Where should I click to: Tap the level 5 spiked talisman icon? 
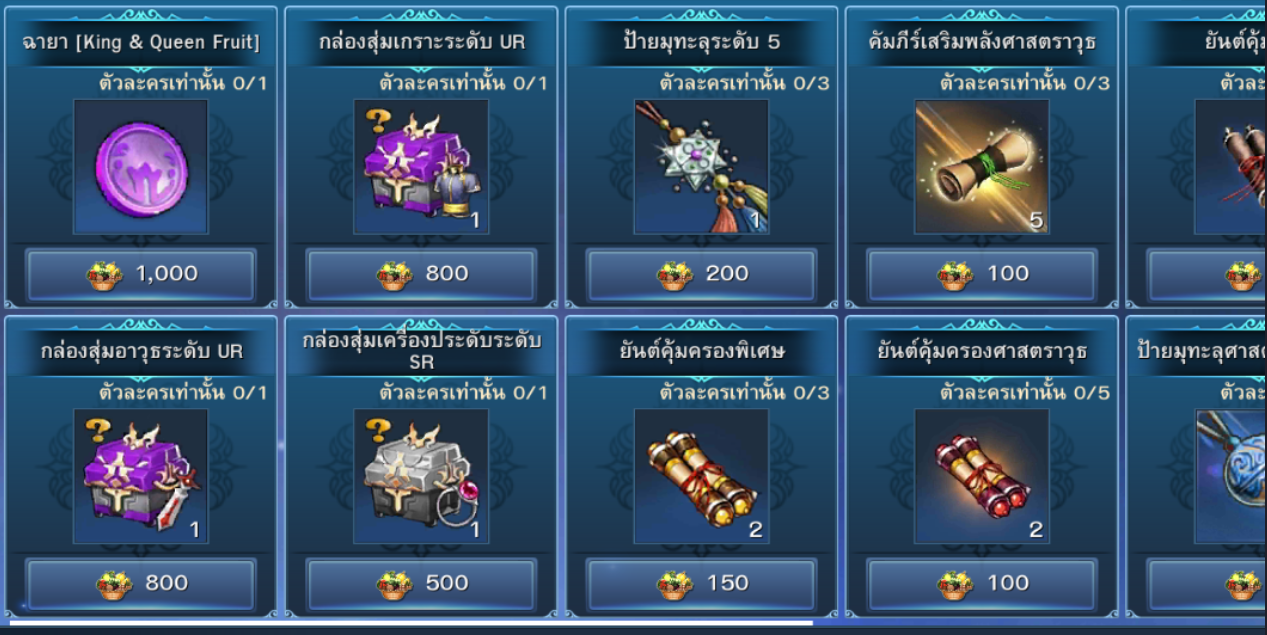click(701, 166)
